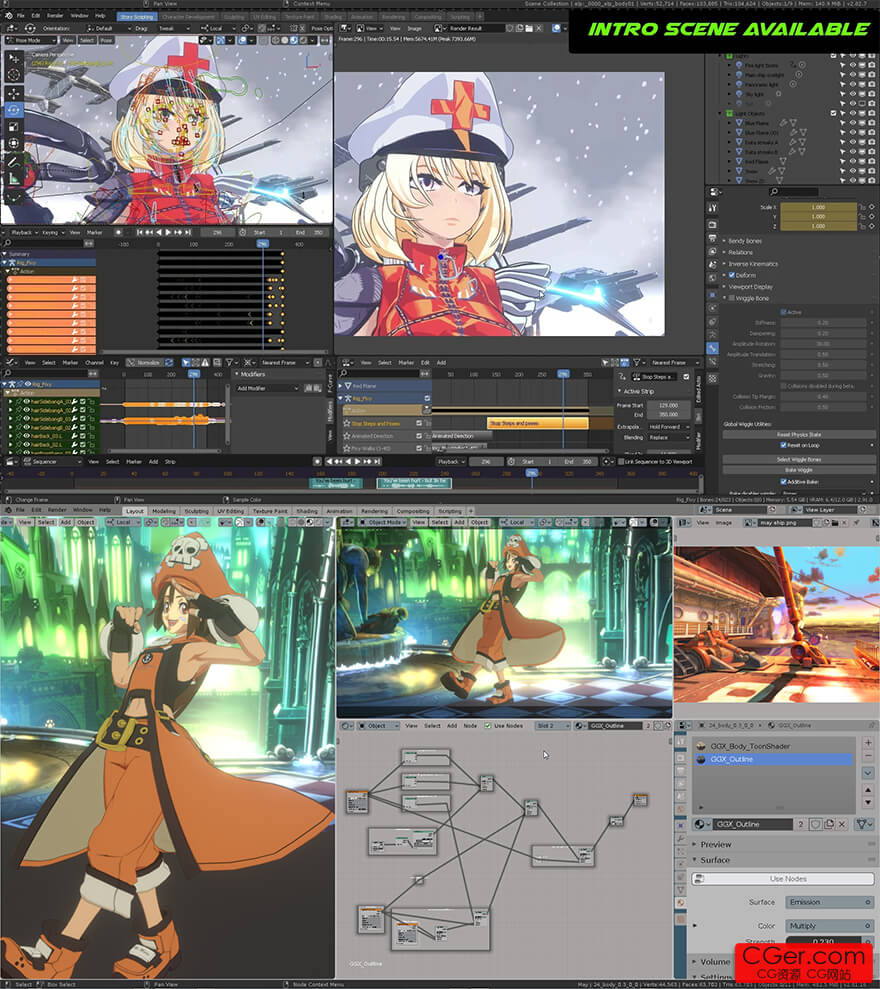This screenshot has width=880, height=989.
Task: Toggle Link Sequence to 3D Viewport checkbox
Action: pos(621,462)
